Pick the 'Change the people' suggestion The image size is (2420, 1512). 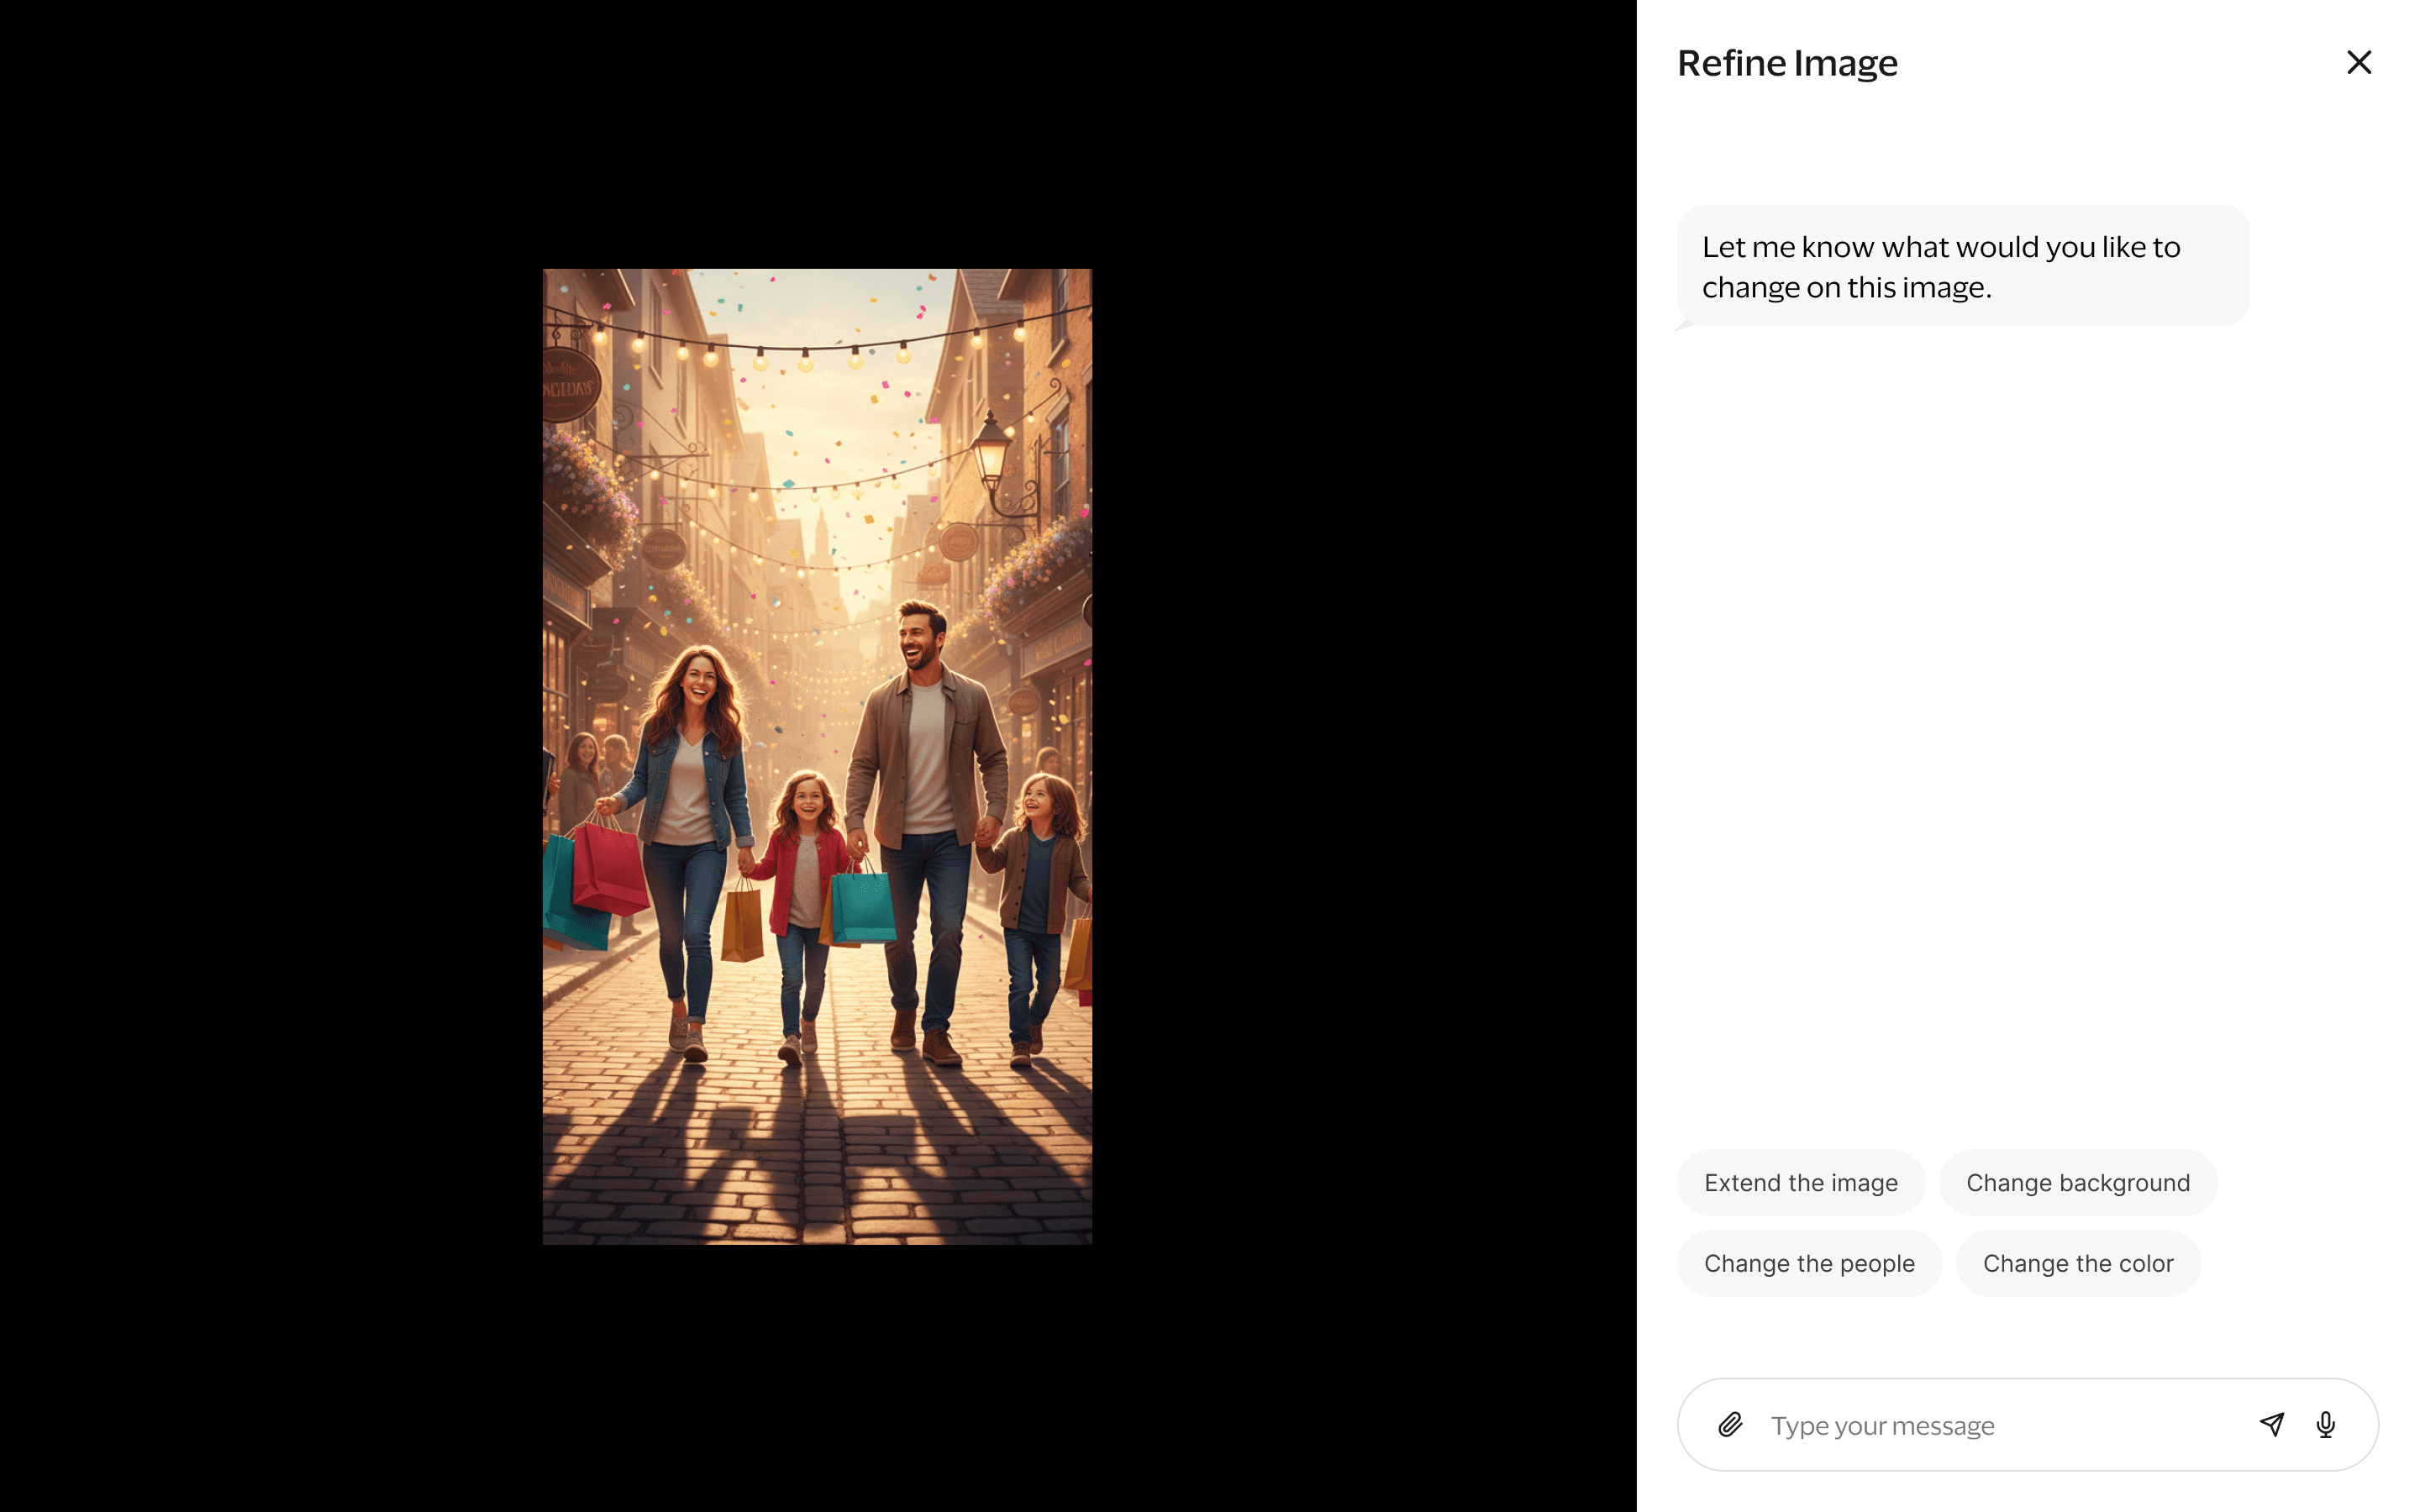[1808, 1263]
